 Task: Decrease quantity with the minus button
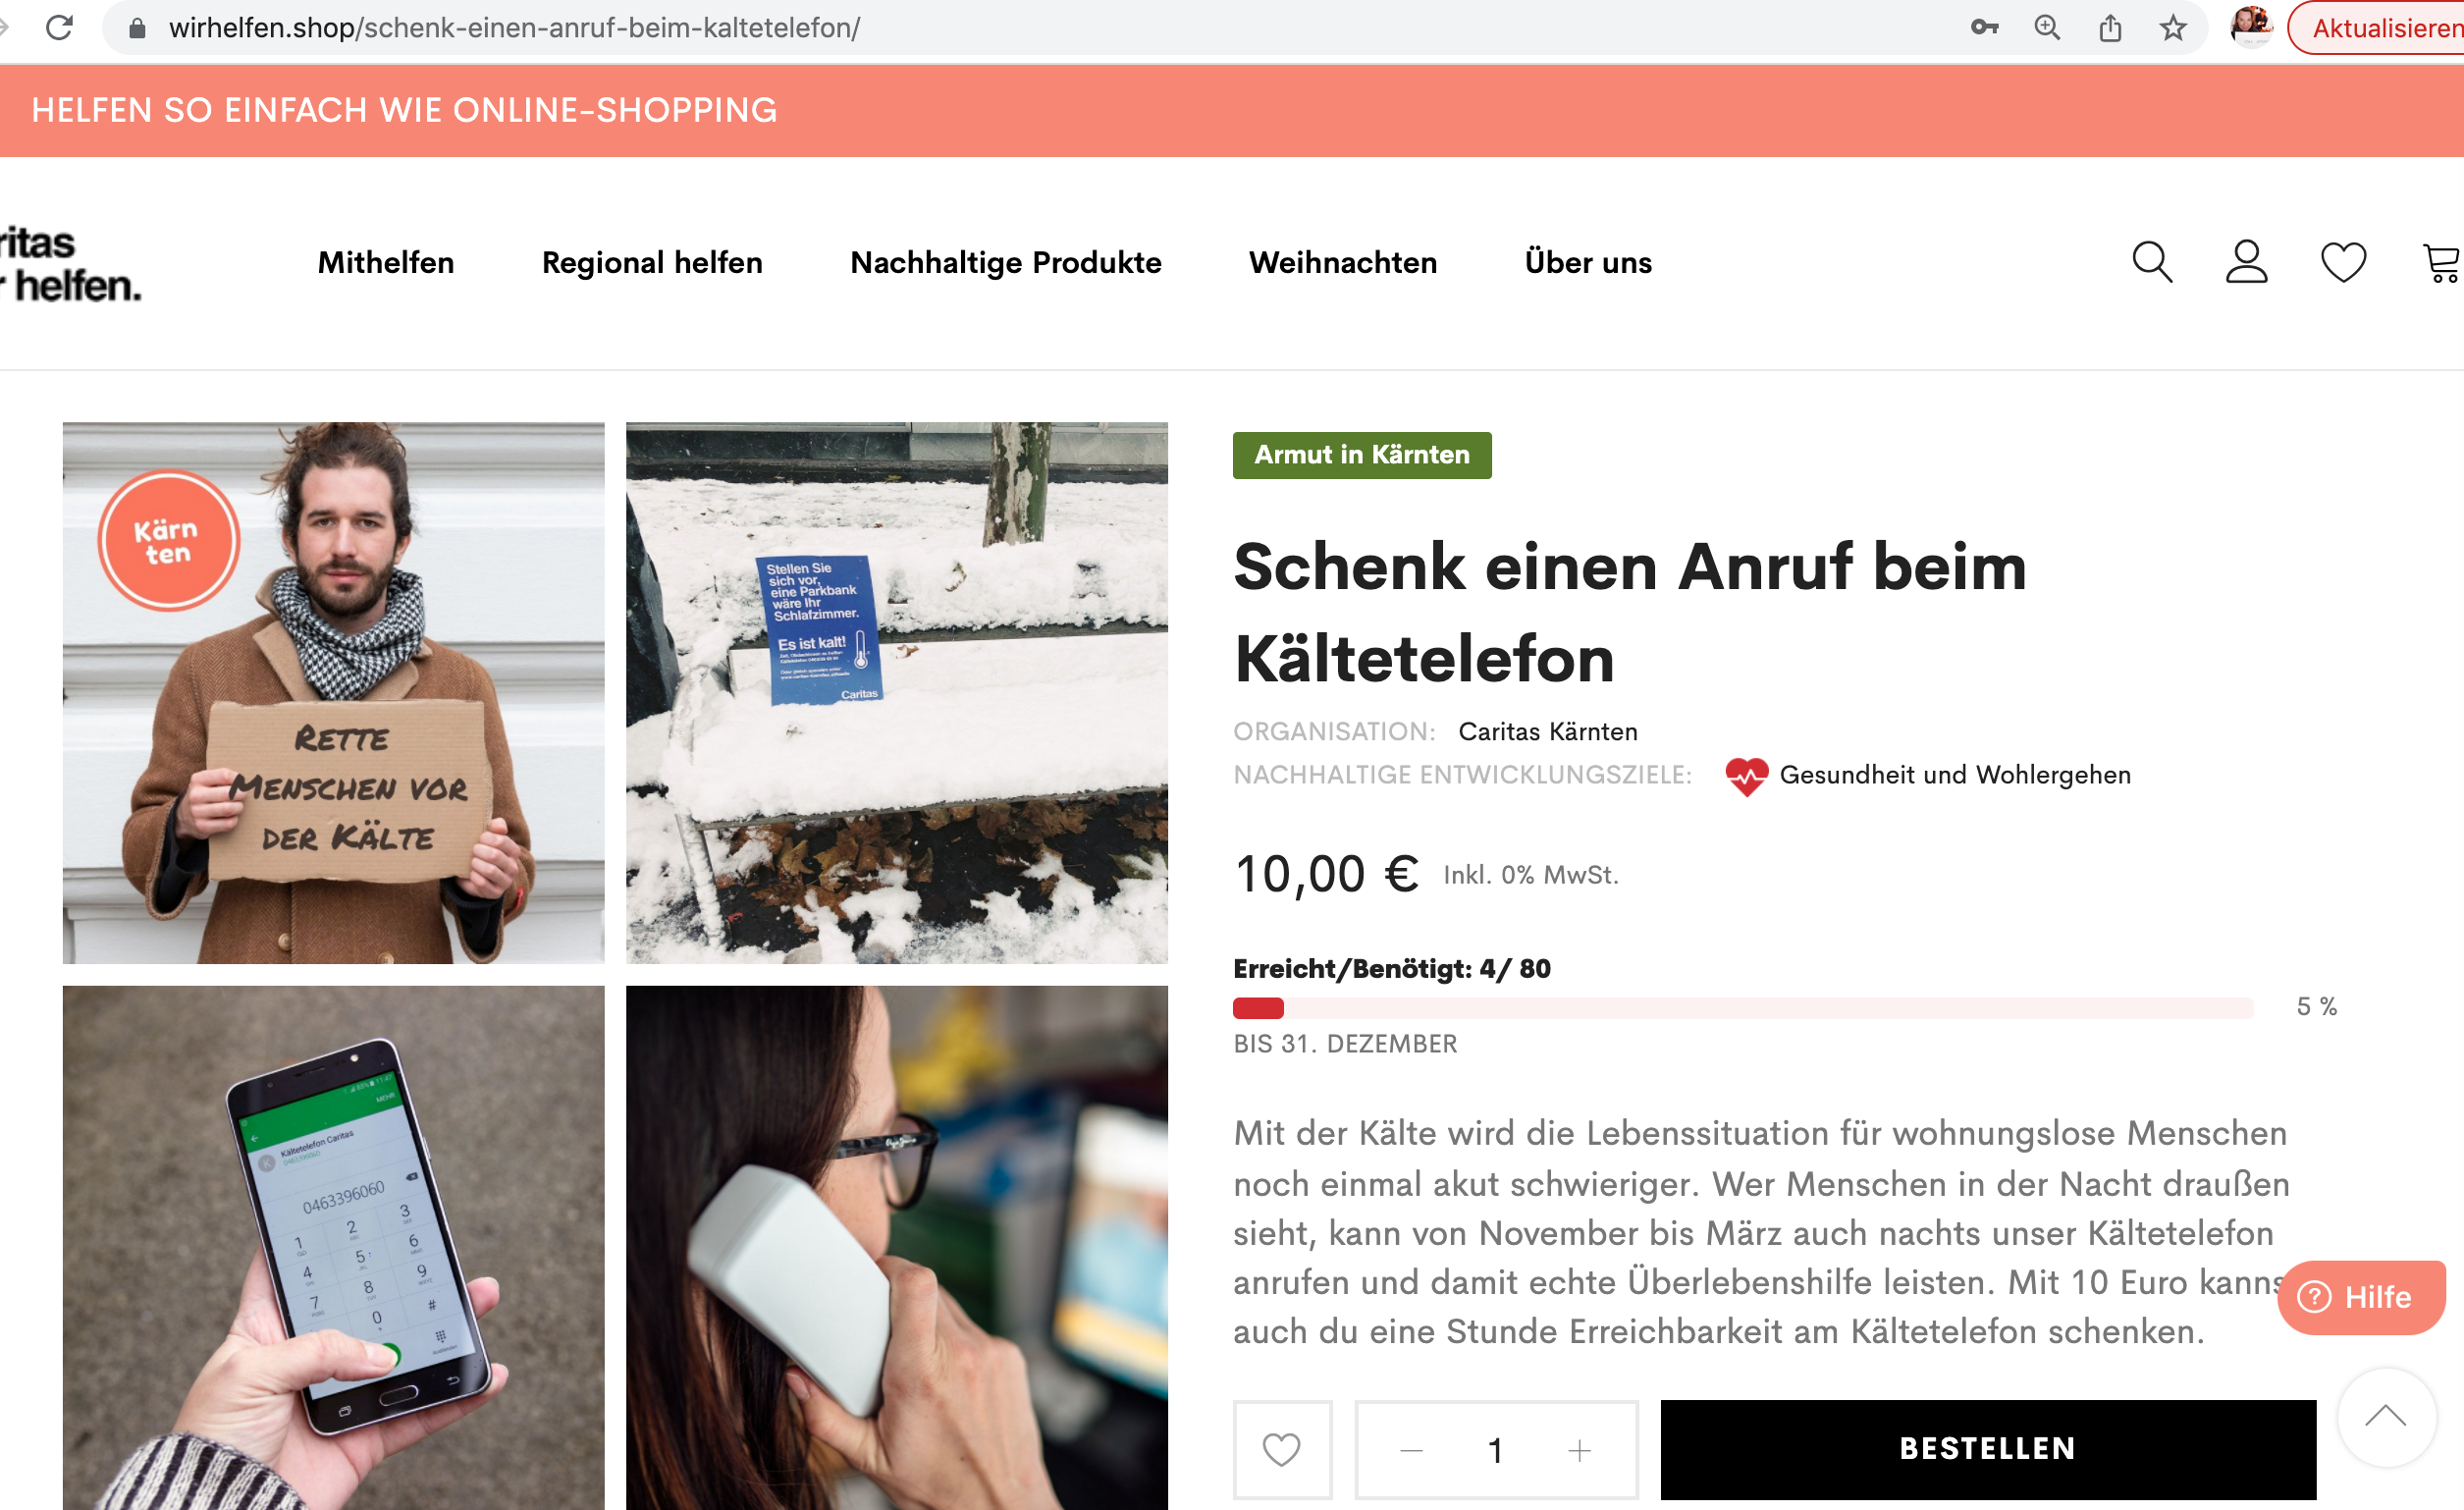(1411, 1450)
